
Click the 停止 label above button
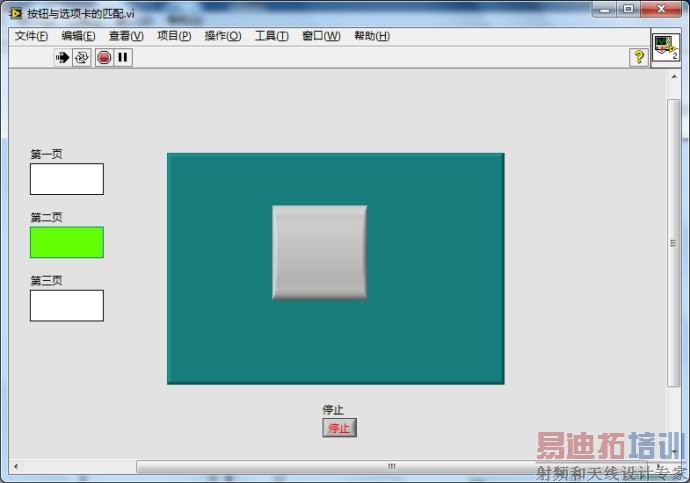(x=333, y=410)
